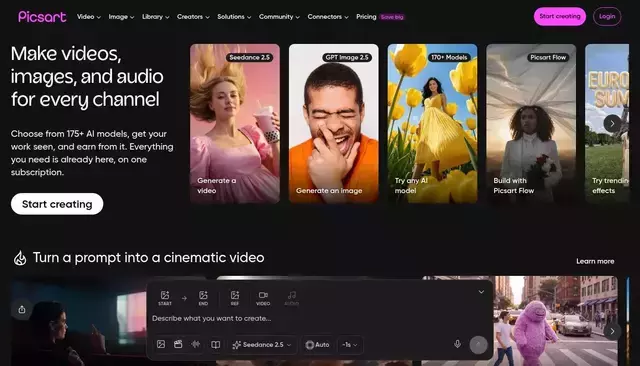640x366 pixels.
Task: Open the 170+ Models tulip card
Action: click(x=432, y=124)
